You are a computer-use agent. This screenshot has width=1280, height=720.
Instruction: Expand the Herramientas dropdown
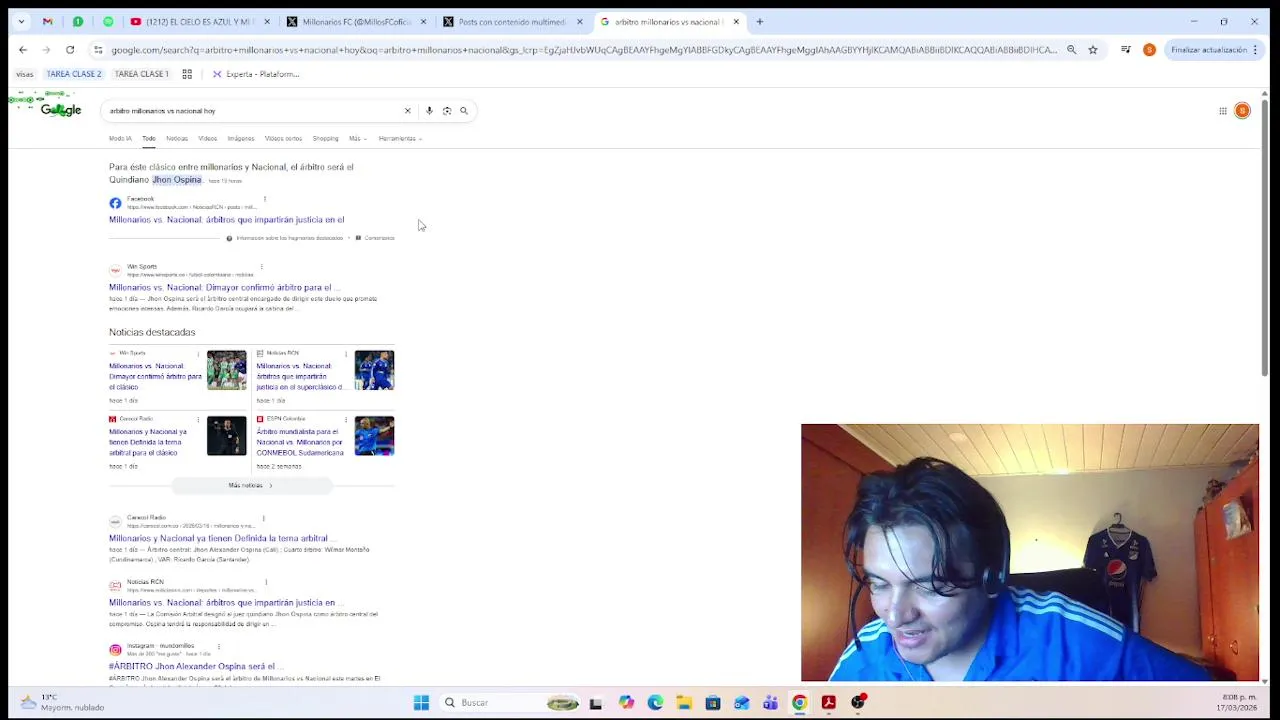coord(400,139)
